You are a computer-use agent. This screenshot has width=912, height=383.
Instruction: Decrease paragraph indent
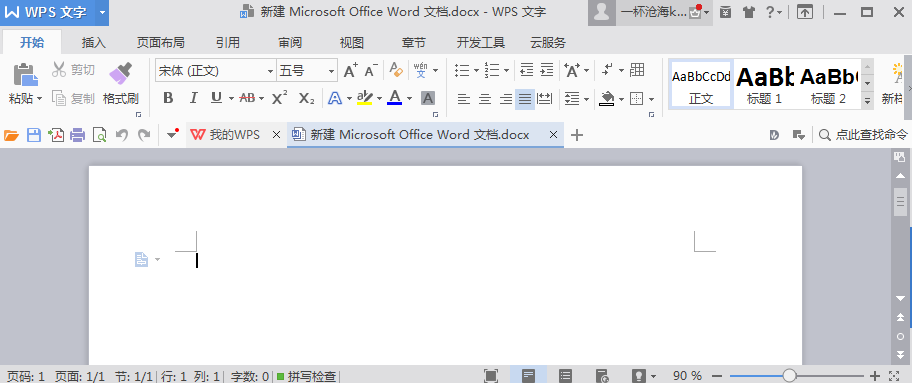(526, 70)
